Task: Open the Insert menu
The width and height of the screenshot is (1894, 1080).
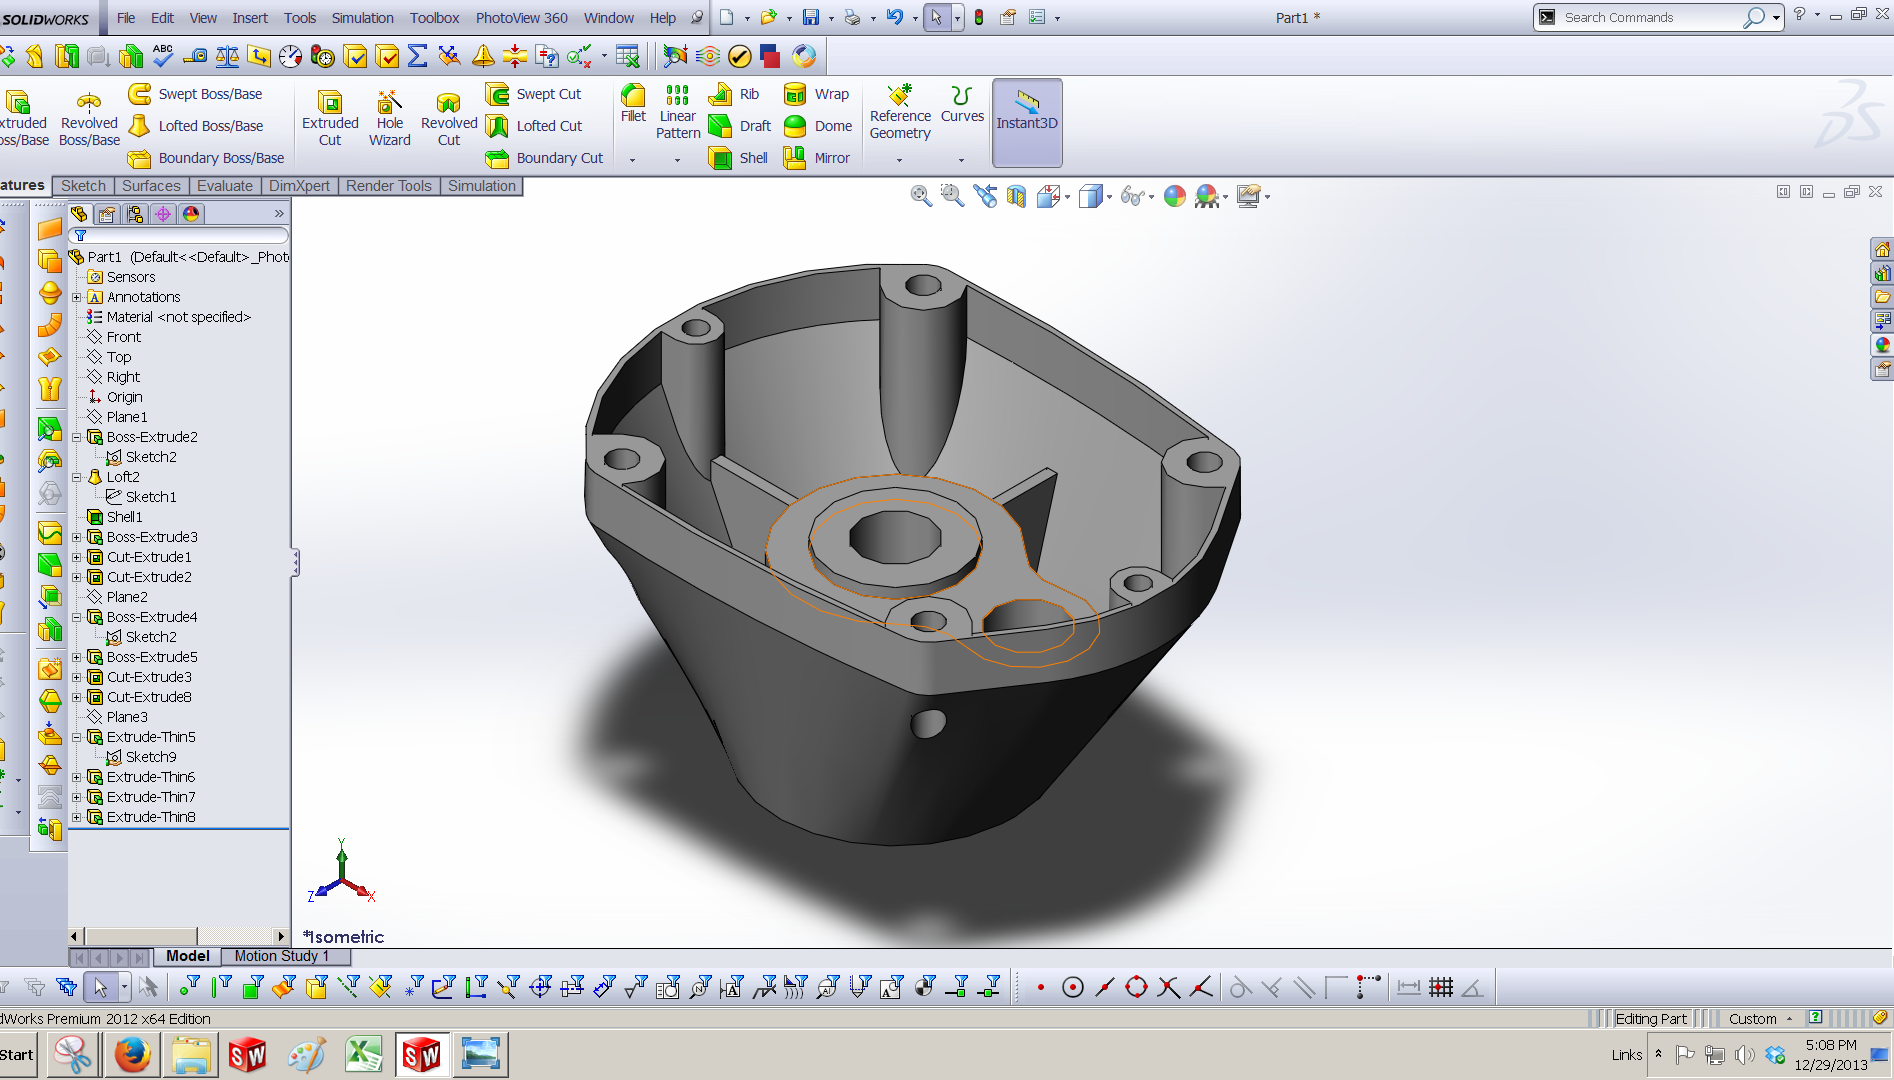Action: (x=250, y=18)
